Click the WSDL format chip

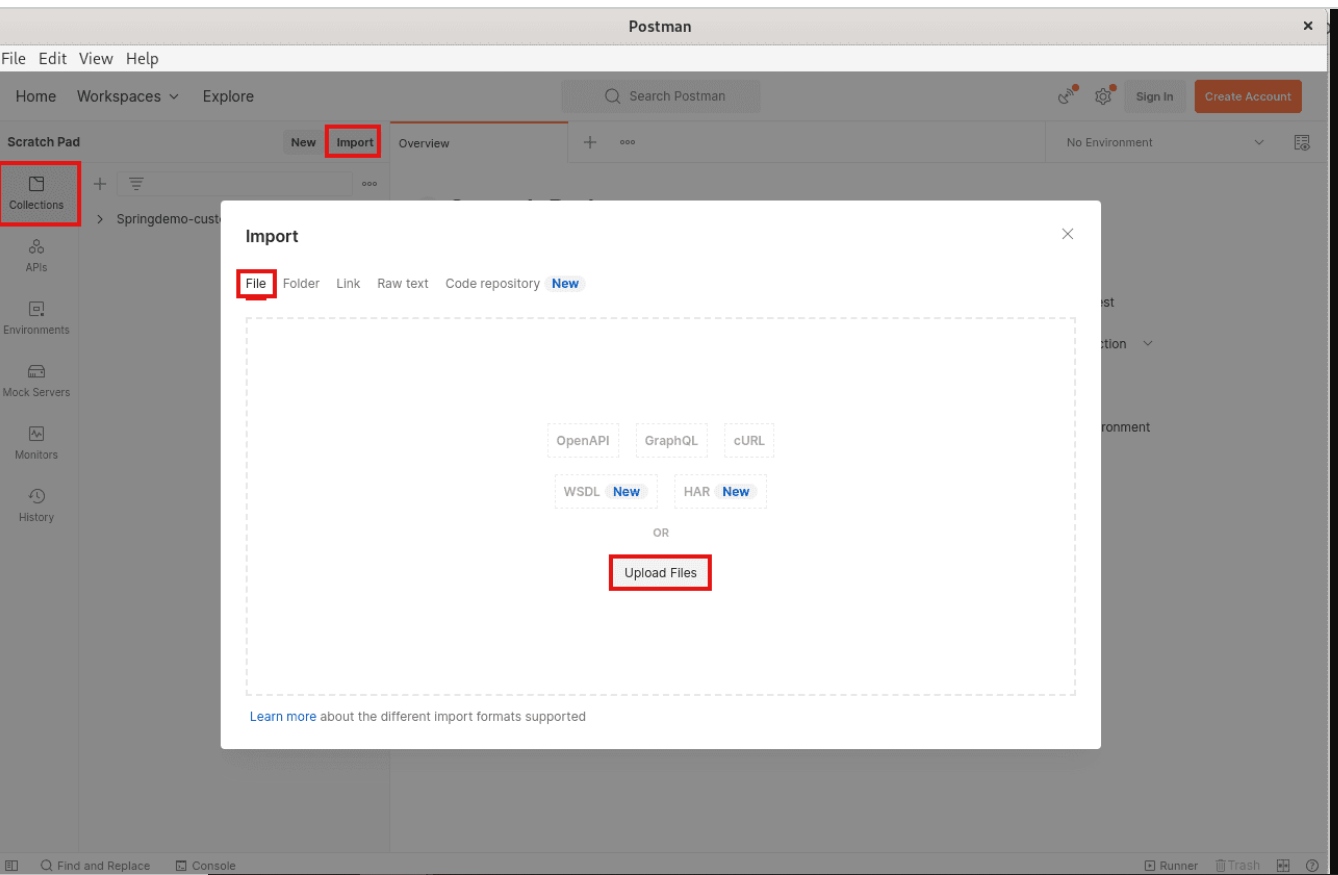pyautogui.click(x=605, y=491)
